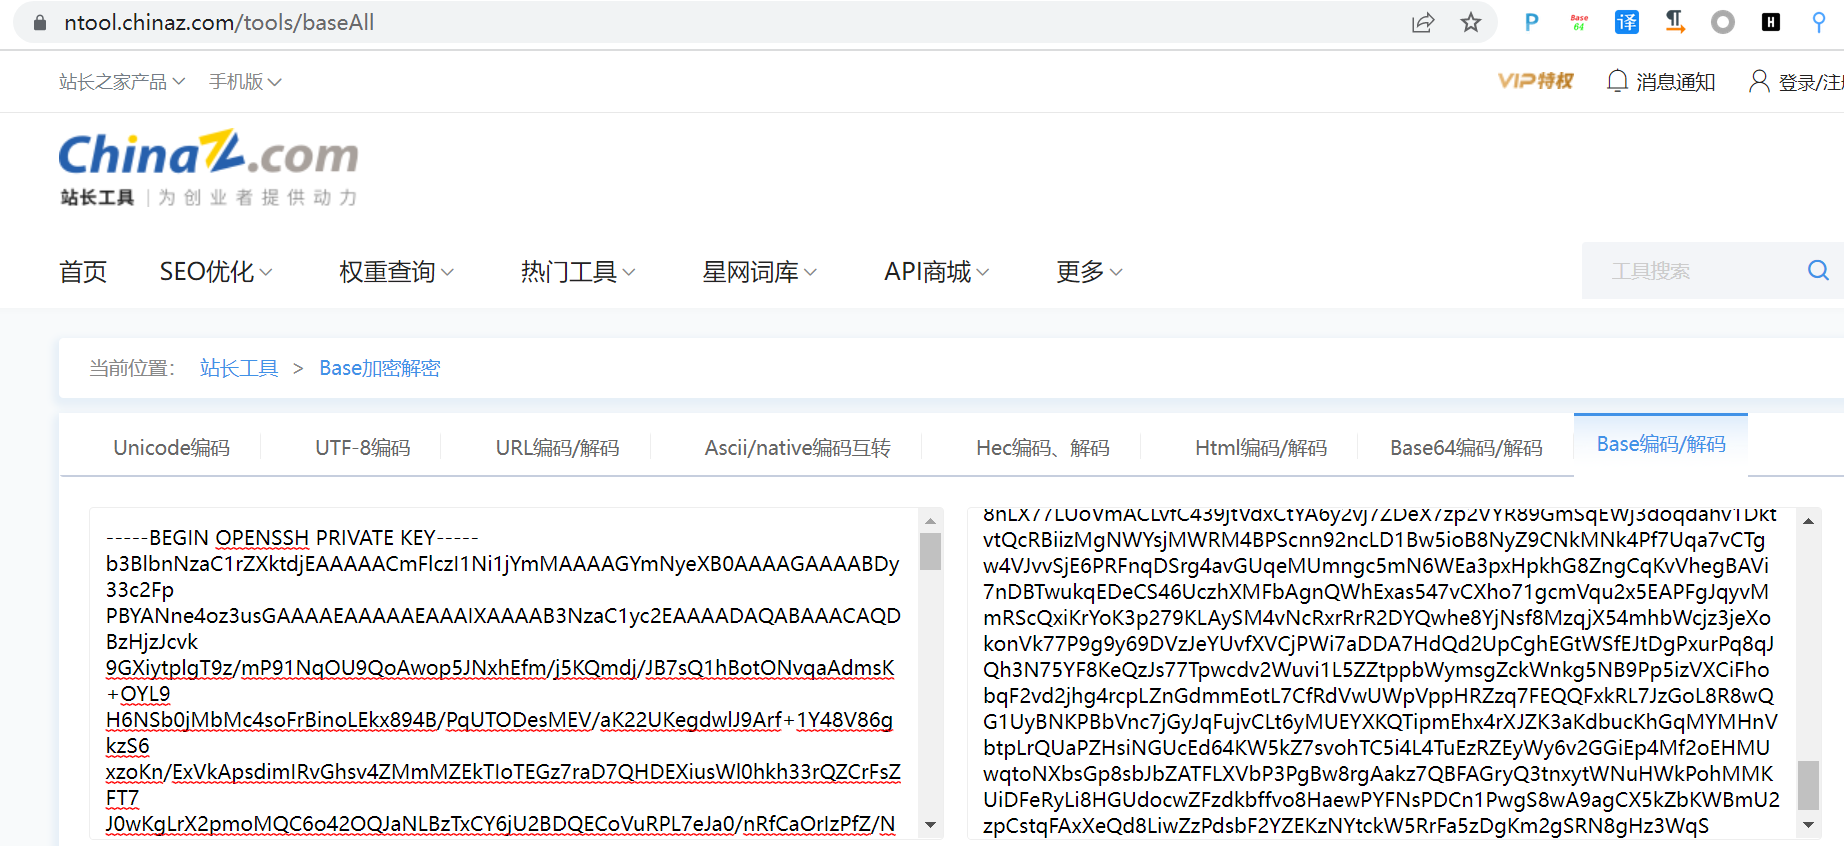Switch to Html编码/解码 tab
This screenshot has height=846, width=1844.
click(1261, 447)
